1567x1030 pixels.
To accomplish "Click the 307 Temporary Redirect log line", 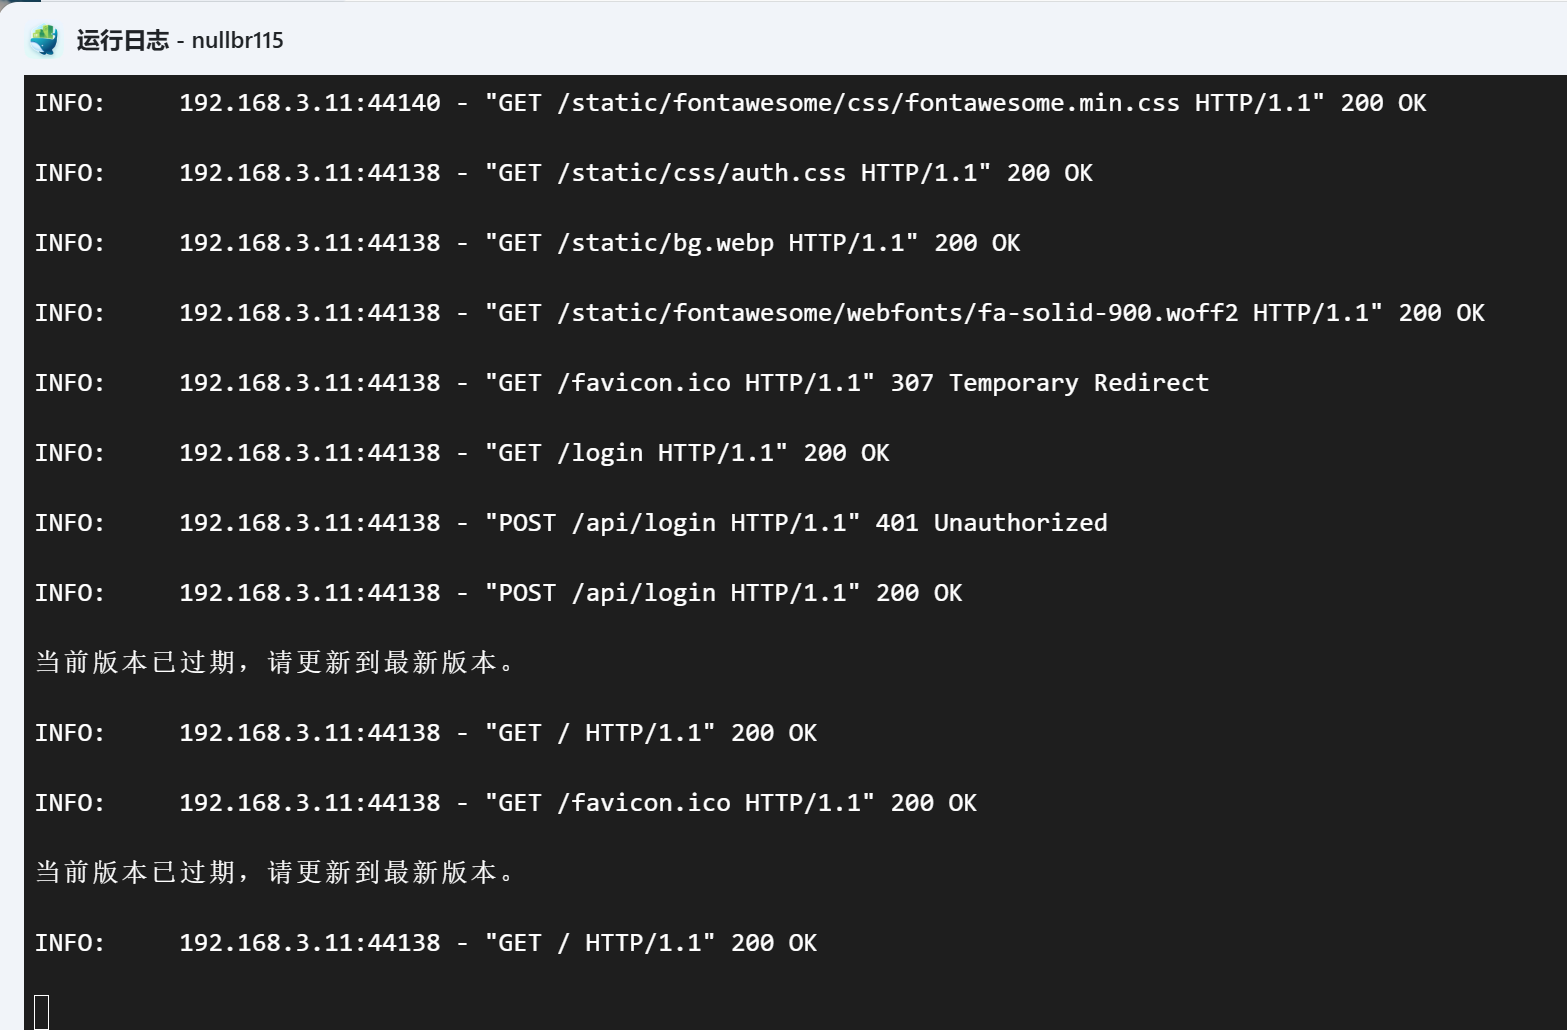I will pyautogui.click(x=621, y=383).
